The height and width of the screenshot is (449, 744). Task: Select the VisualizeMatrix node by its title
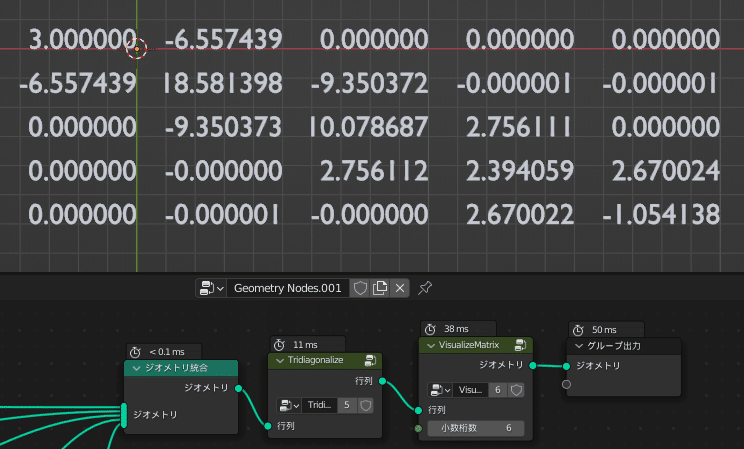469,345
